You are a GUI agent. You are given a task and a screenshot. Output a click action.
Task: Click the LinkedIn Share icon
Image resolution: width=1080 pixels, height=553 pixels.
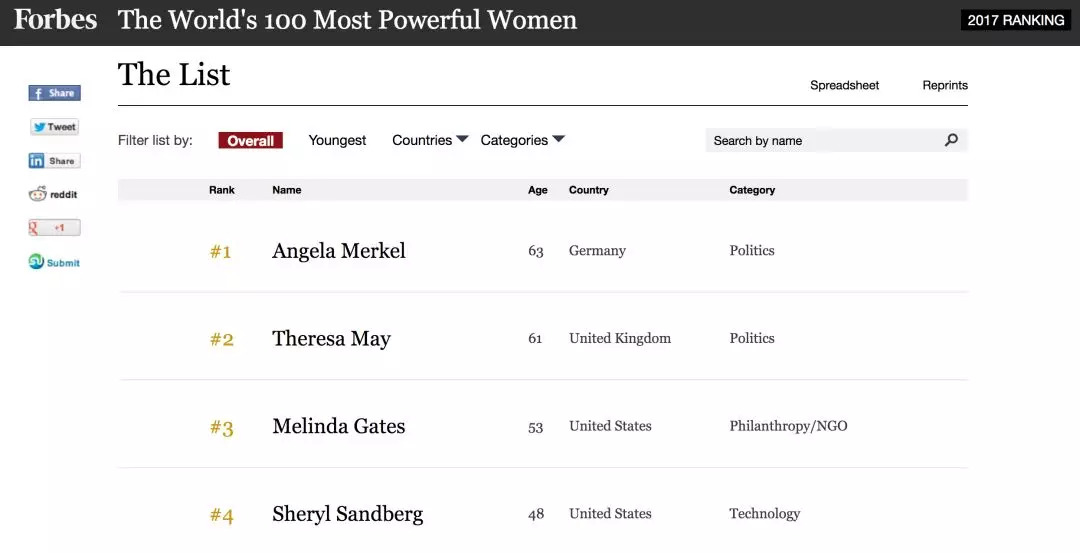(x=54, y=161)
